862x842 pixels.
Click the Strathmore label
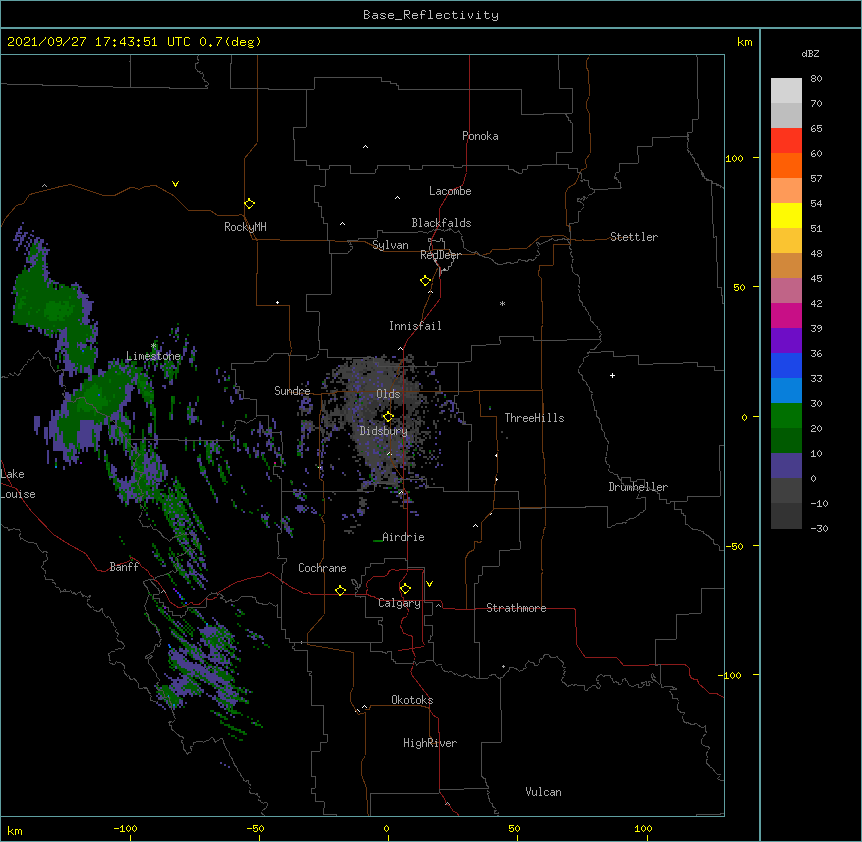[516, 608]
